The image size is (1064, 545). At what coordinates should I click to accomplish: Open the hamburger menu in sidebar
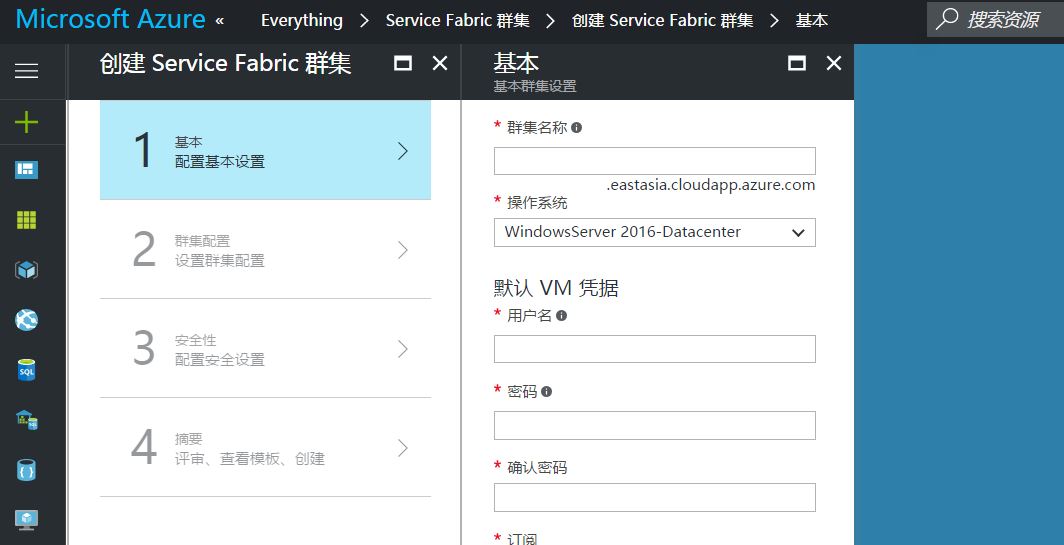26,71
